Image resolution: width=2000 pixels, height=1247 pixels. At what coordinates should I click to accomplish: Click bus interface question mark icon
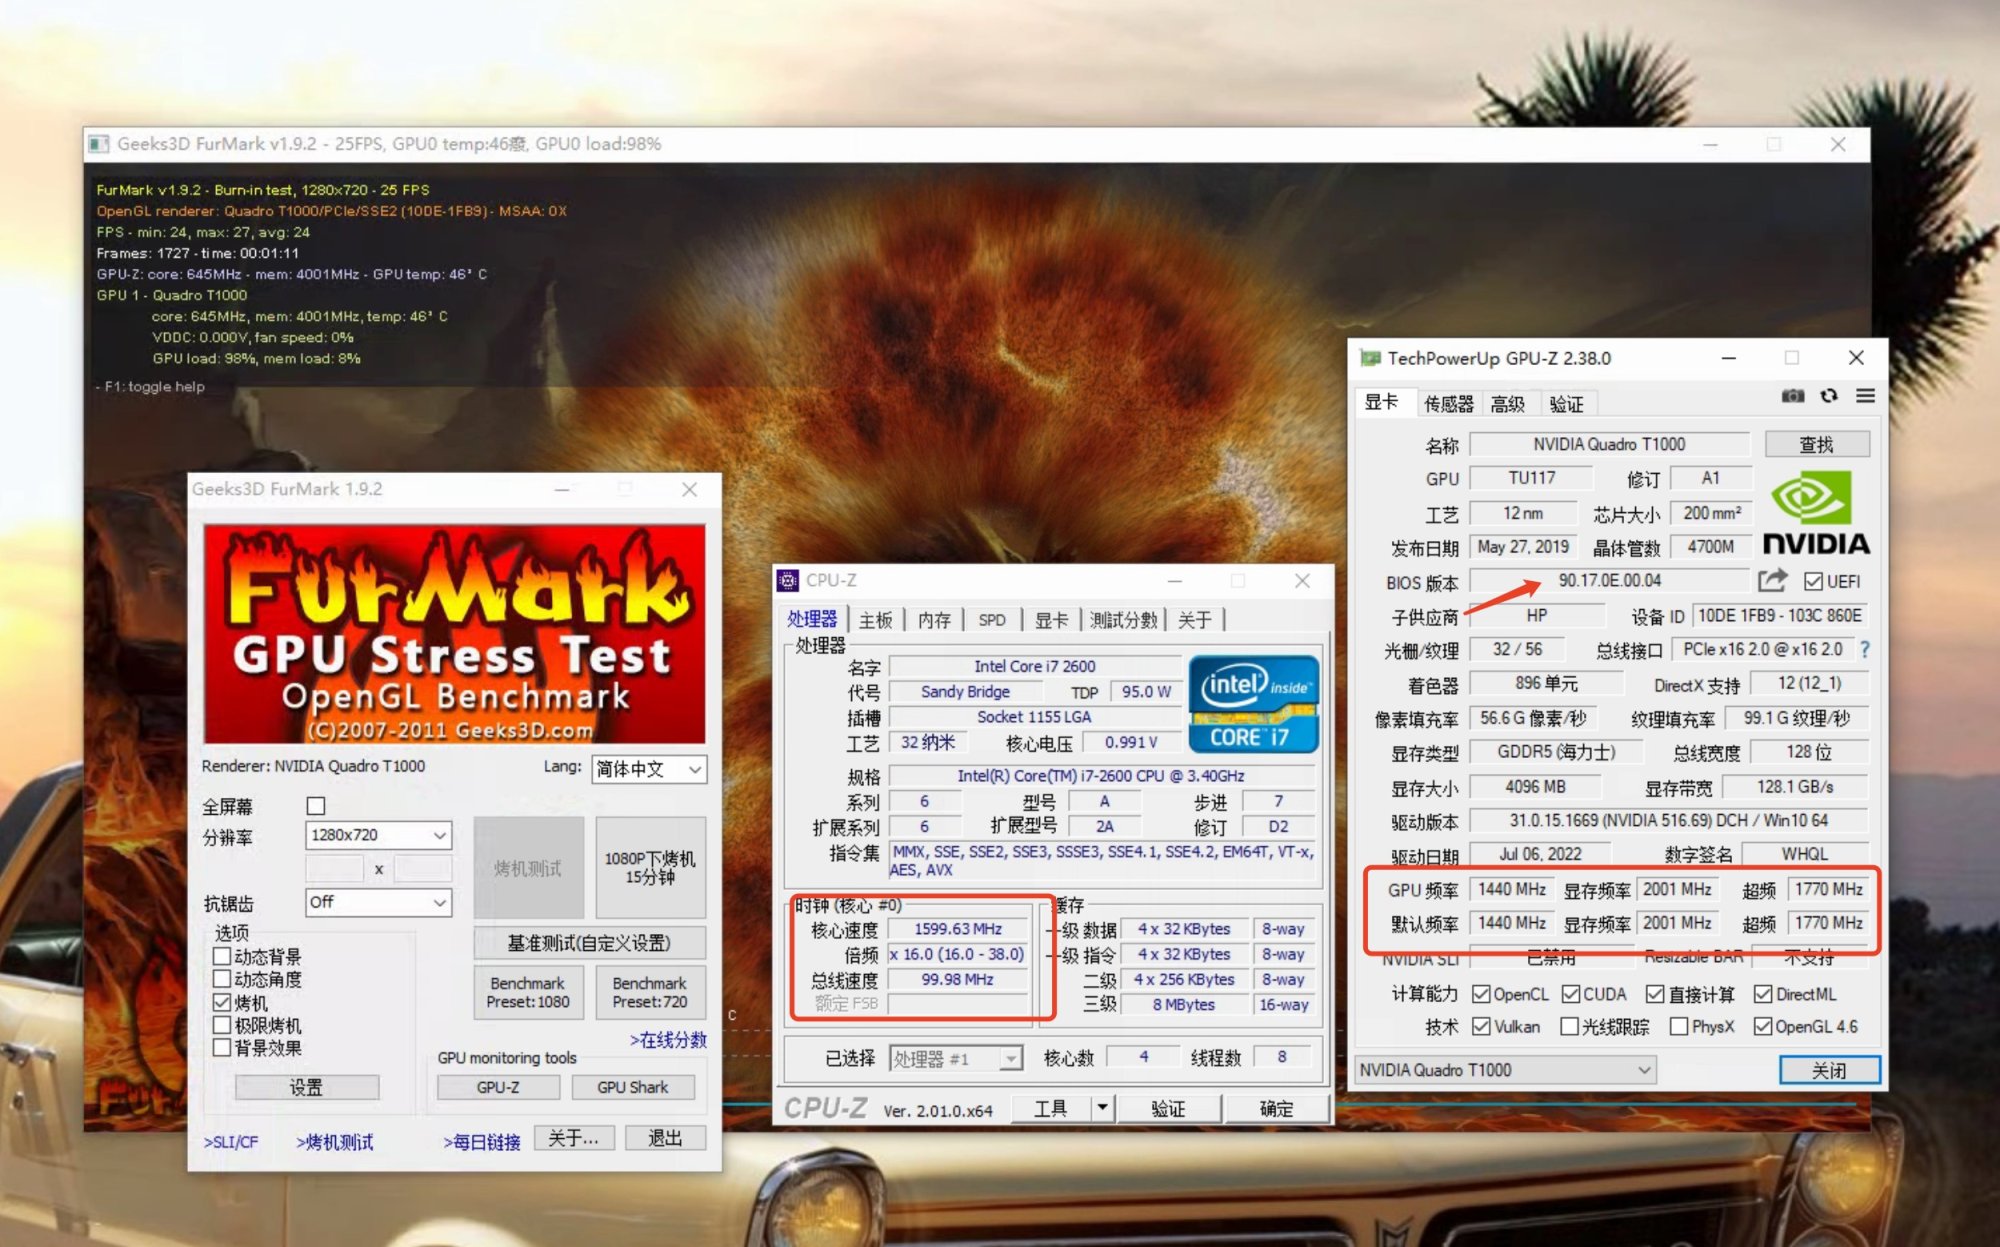pos(1865,650)
